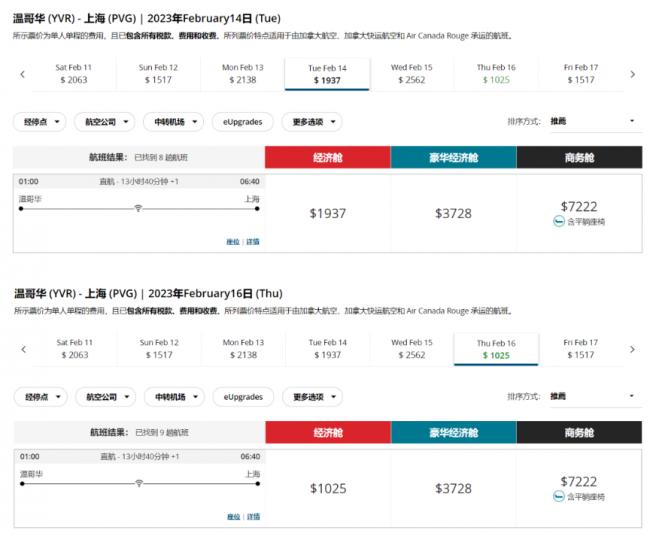Open 经停点 stops filter in Feb 16 section

[x=41, y=397]
